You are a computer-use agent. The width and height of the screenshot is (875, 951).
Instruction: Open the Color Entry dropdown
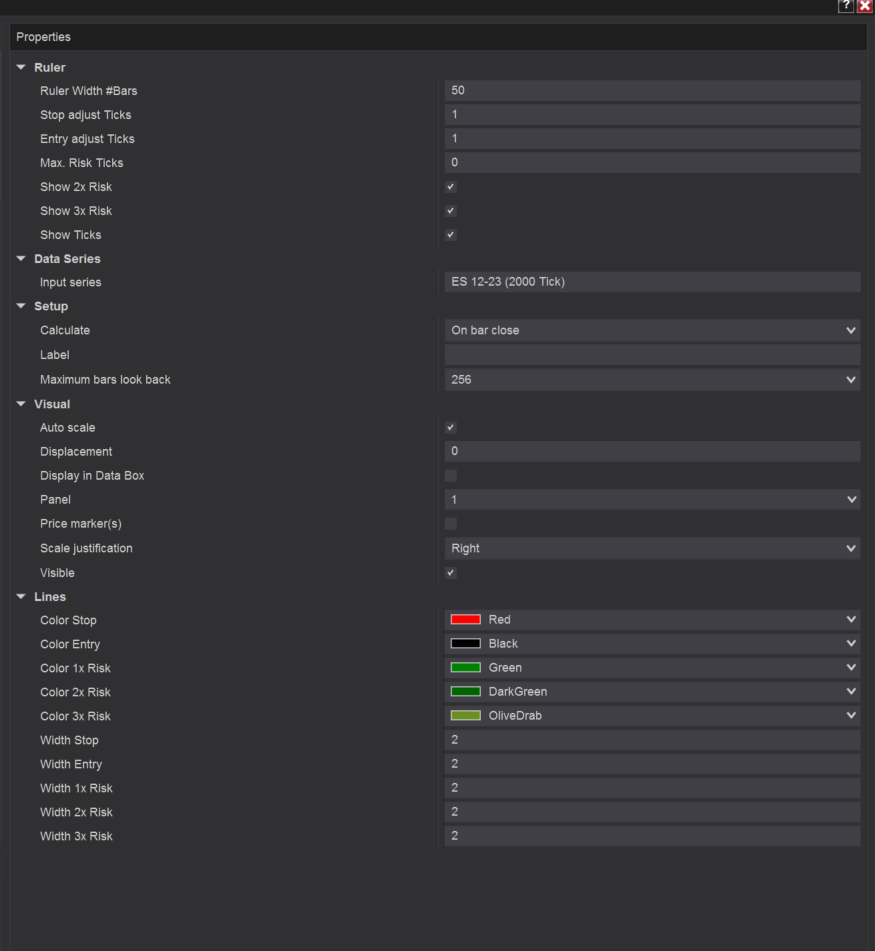[x=851, y=643]
